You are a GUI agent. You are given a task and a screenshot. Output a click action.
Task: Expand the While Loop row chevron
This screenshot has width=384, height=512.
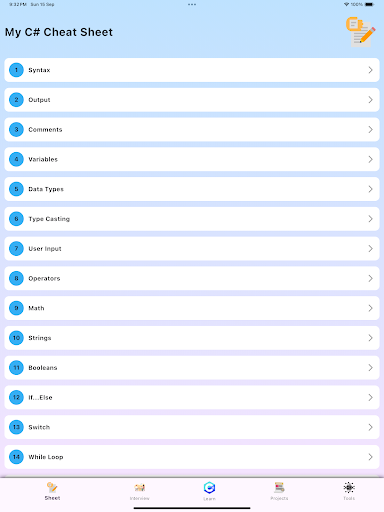pos(370,457)
